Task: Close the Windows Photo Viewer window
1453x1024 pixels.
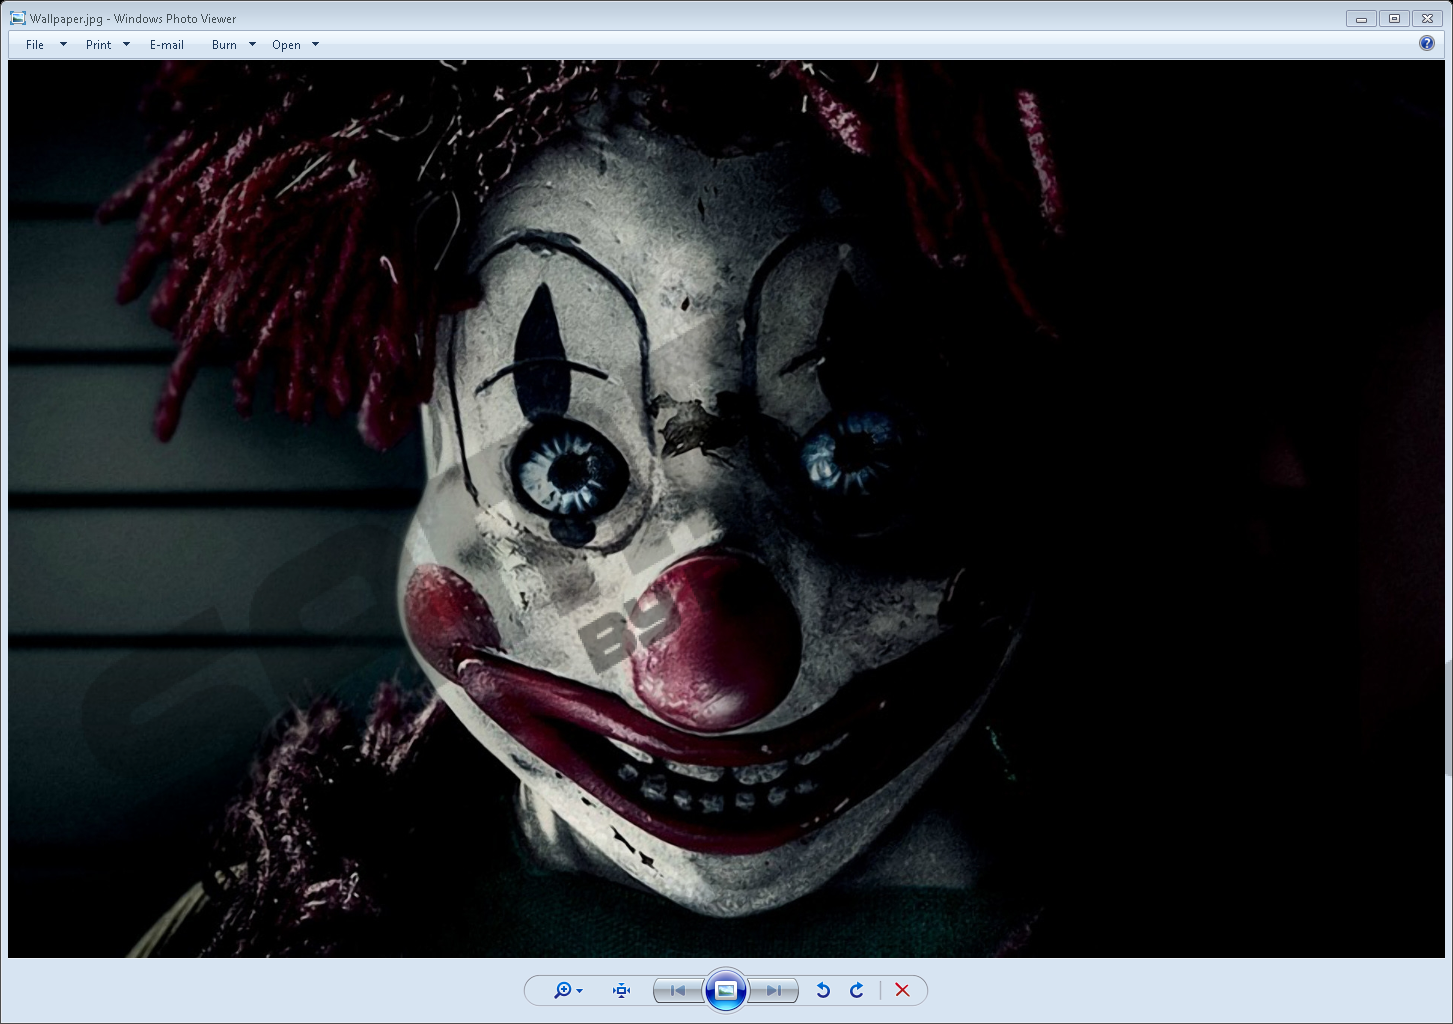Action: point(1428,19)
